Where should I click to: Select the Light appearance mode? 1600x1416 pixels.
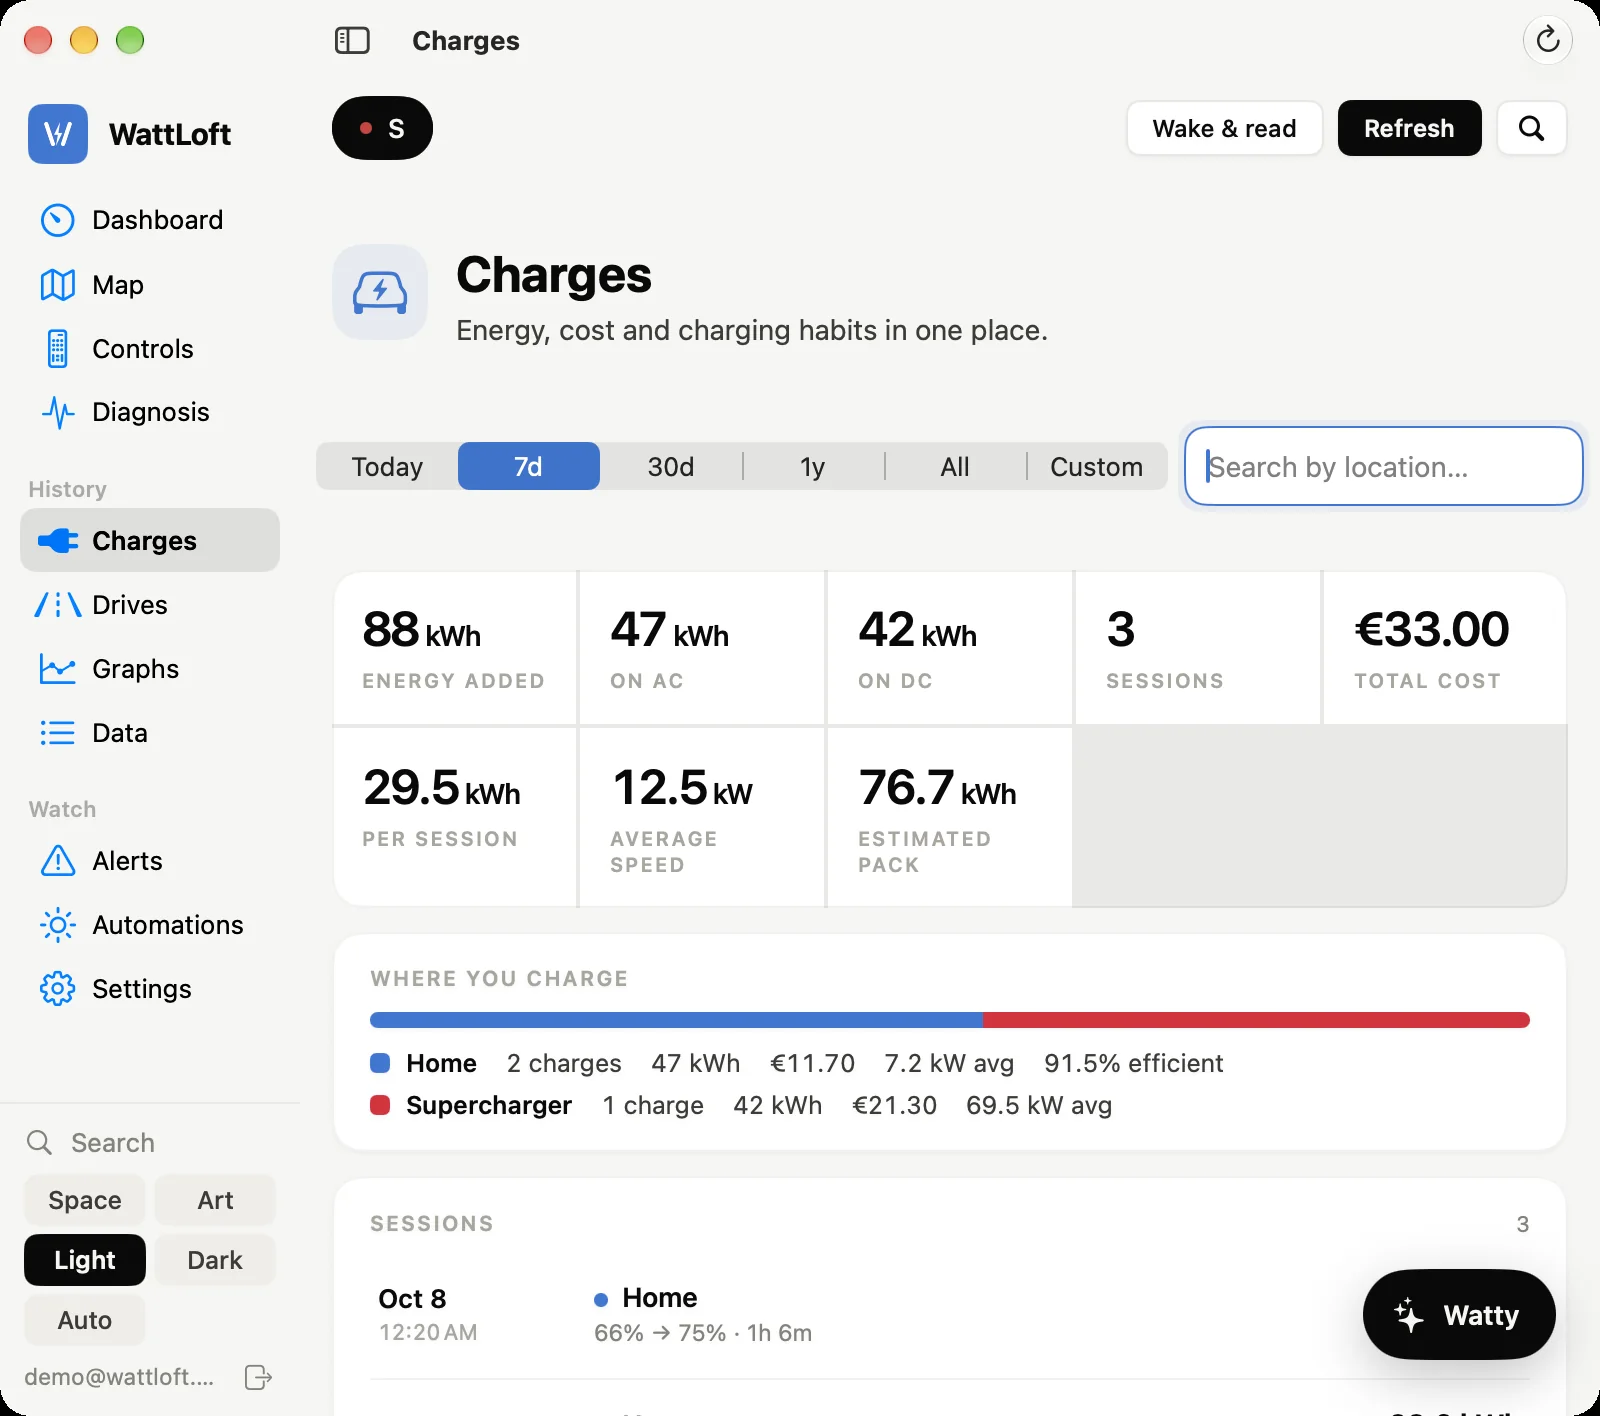pyautogui.click(x=85, y=1260)
